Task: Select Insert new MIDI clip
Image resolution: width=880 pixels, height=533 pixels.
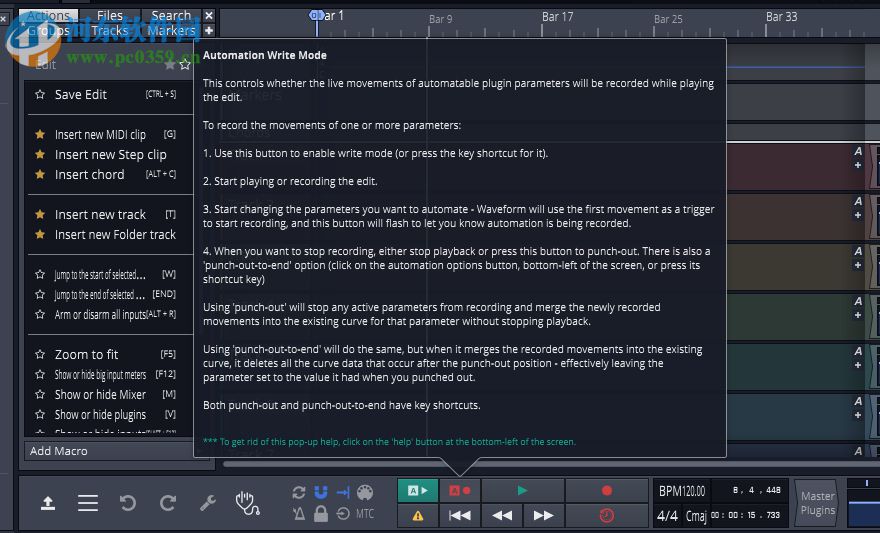Action: 109,135
